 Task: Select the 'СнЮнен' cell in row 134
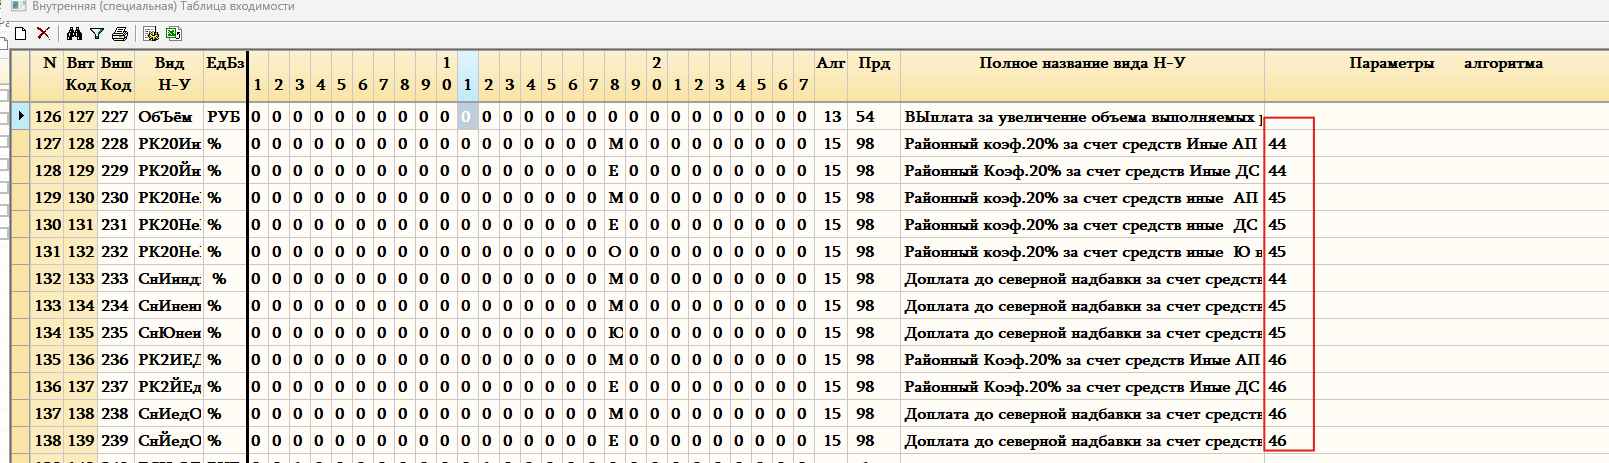[x=169, y=333]
